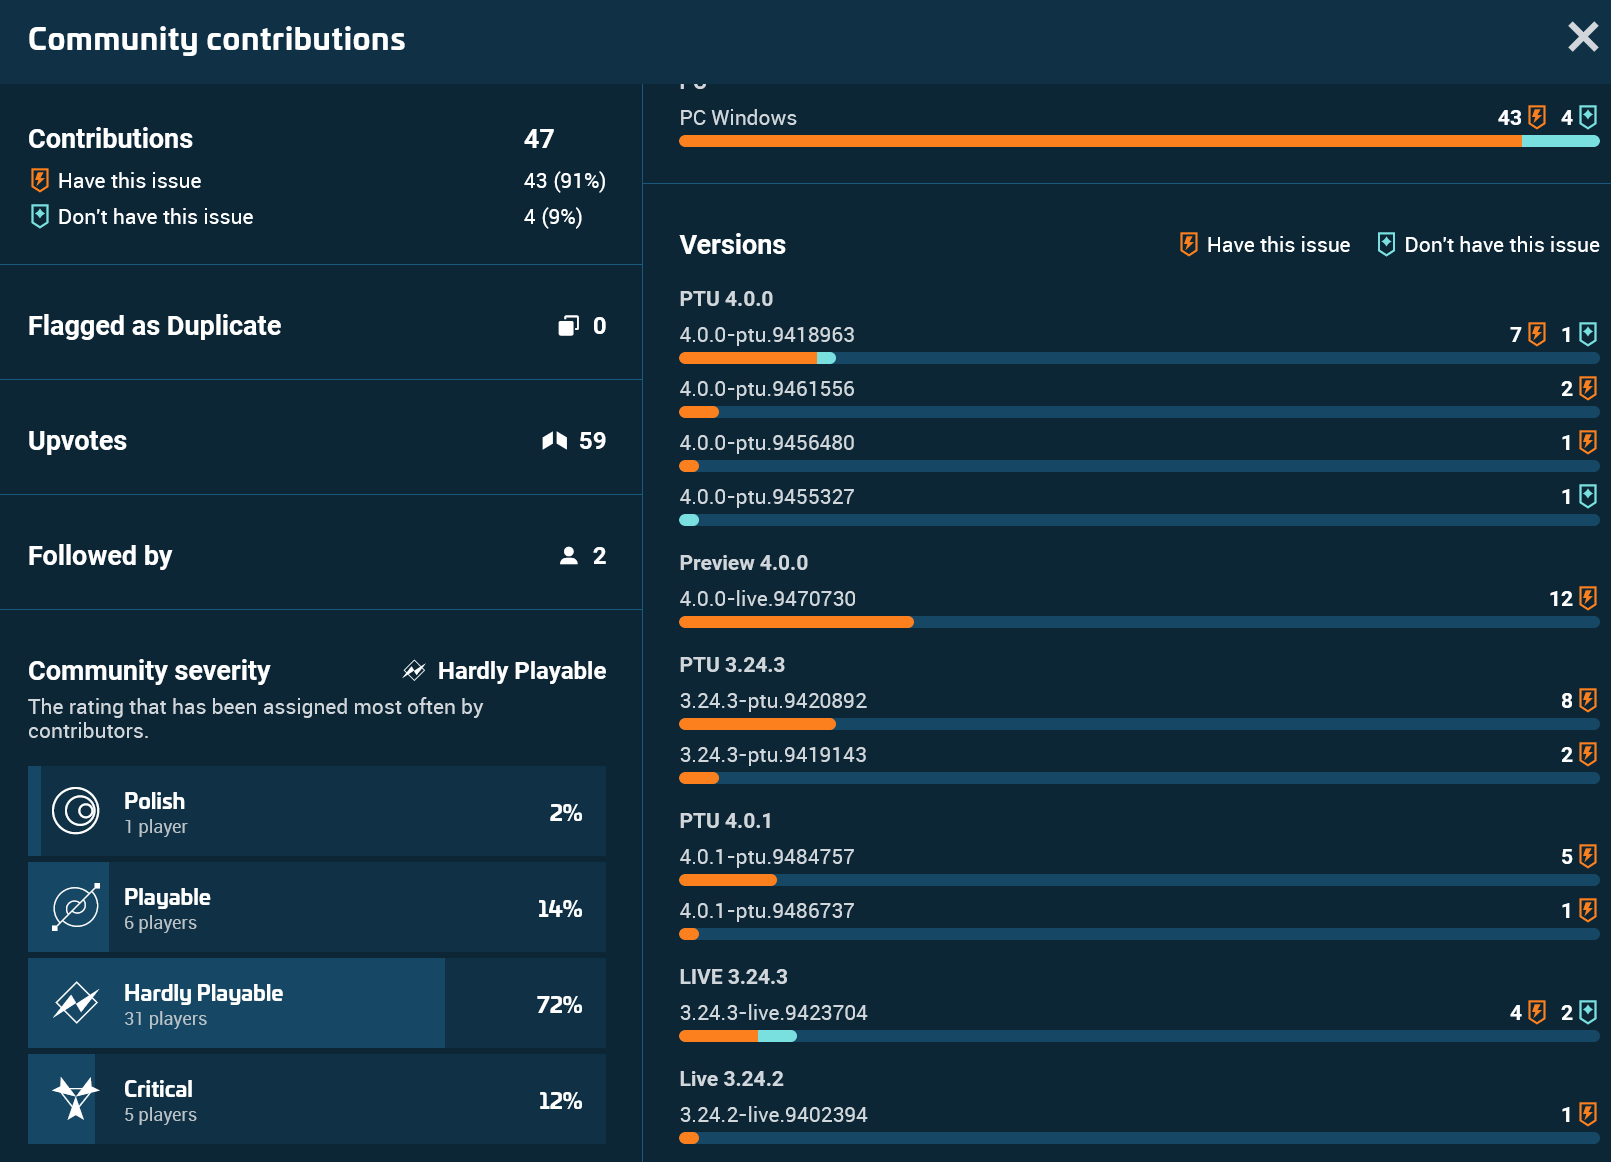Click the PC Windows progress bar

click(x=1138, y=141)
